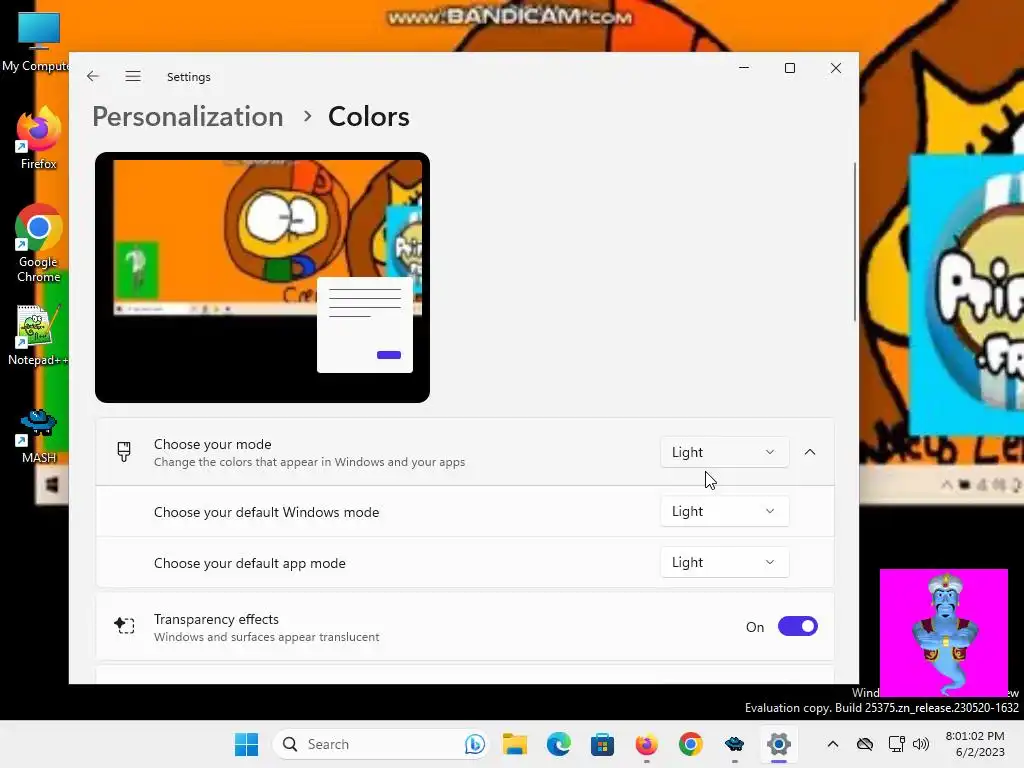The height and width of the screenshot is (768, 1024).
Task: Open the Notepad++ desktop shortcut
Action: point(38,335)
